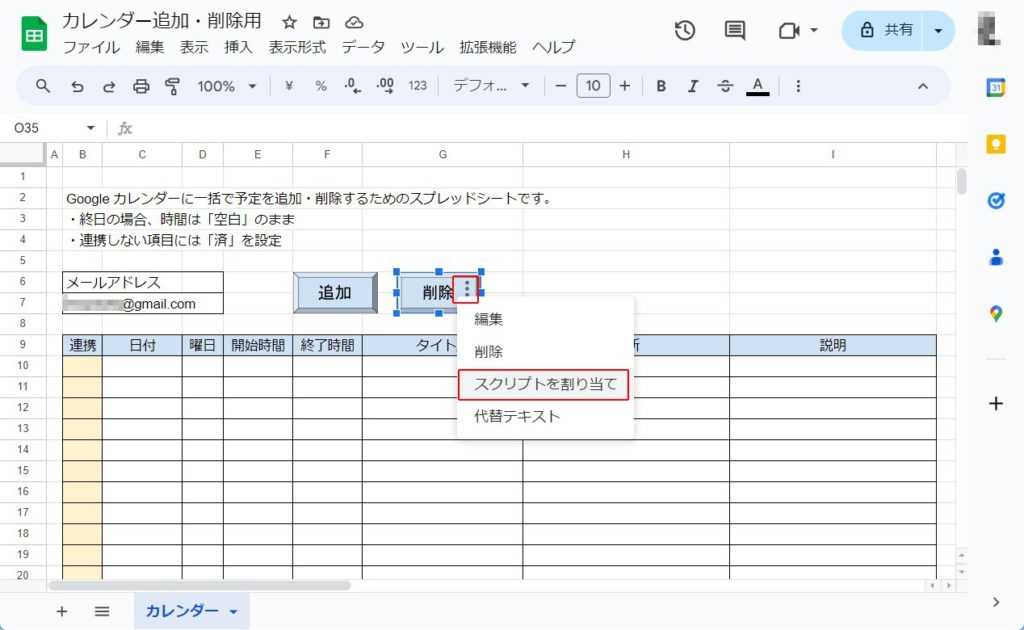
Task: Select スクリプトを割り当て from context menu
Action: (545, 384)
